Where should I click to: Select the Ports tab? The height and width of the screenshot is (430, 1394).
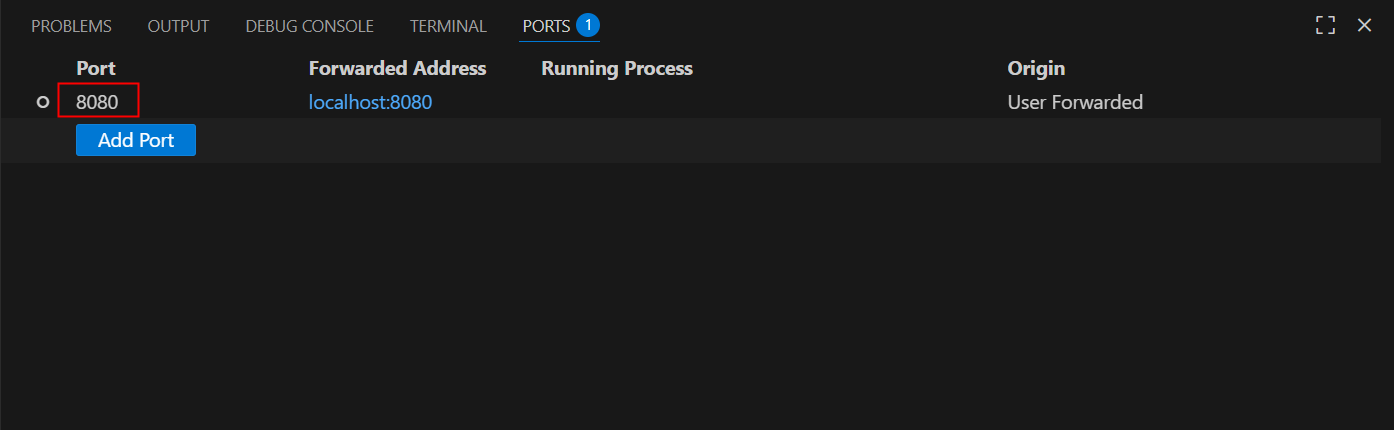tap(546, 26)
